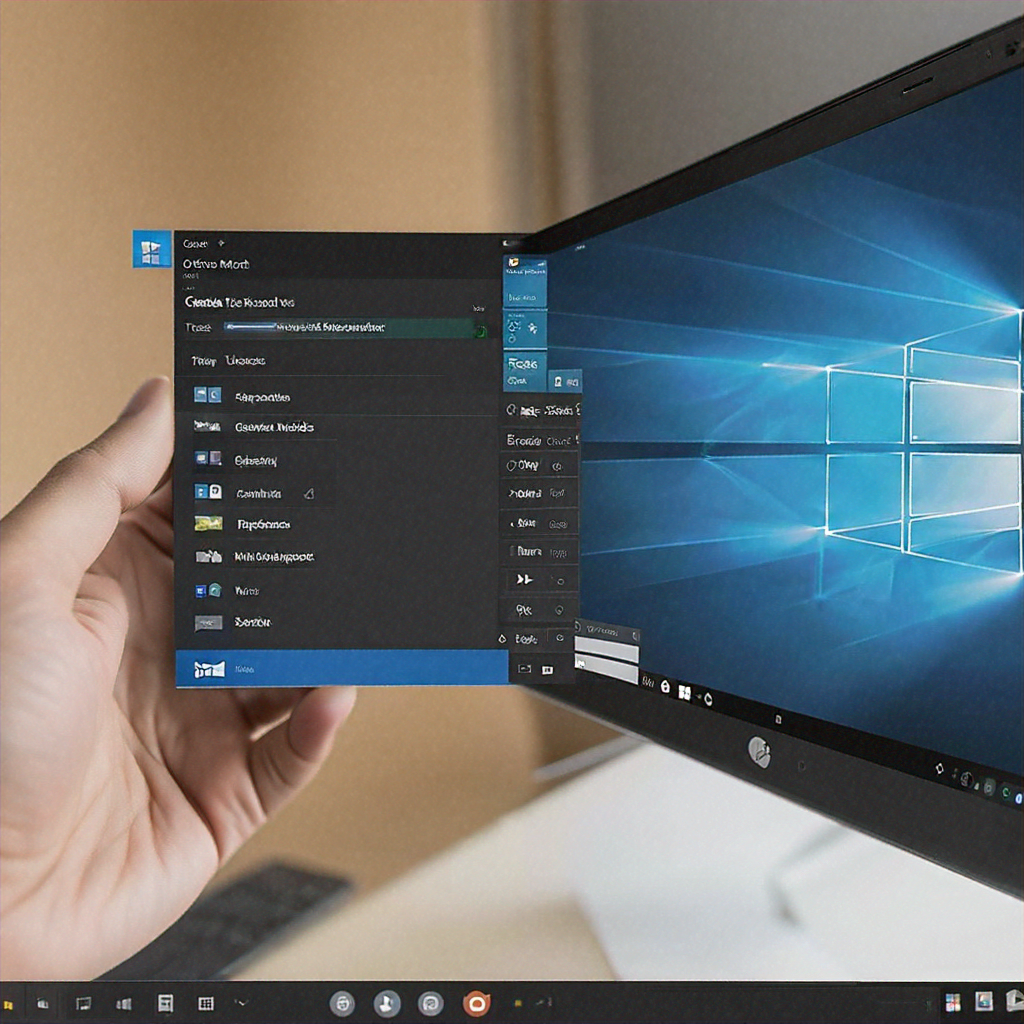
Task: Click the green icon ending the search bar
Action: point(480,332)
